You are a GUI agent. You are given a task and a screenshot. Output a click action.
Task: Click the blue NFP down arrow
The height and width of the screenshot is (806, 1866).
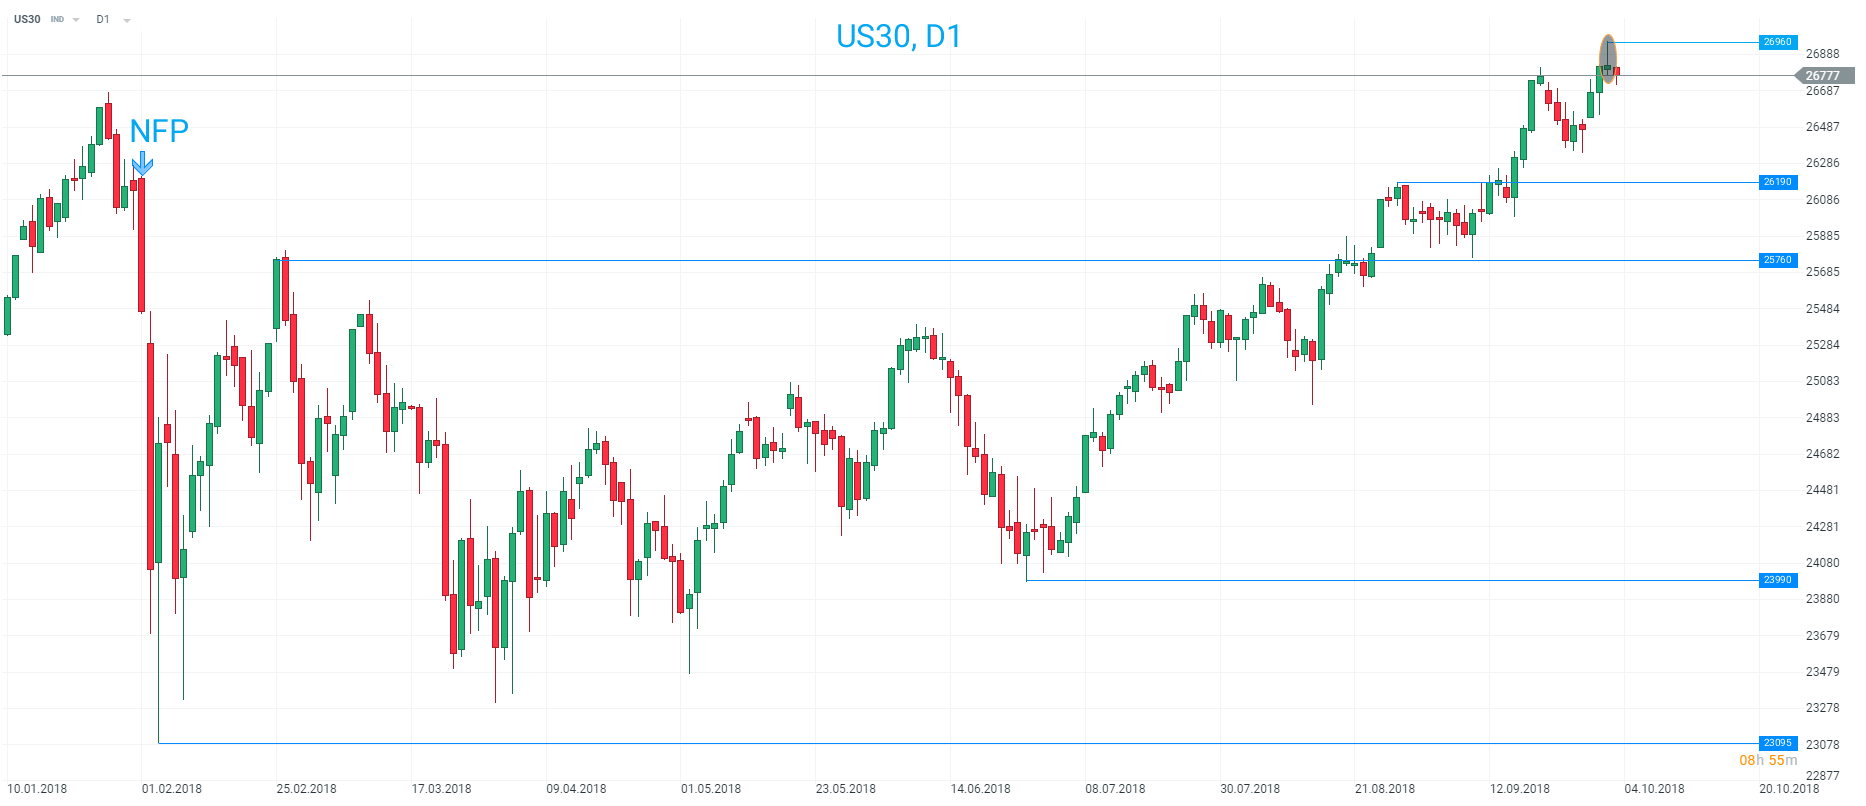pos(143,163)
